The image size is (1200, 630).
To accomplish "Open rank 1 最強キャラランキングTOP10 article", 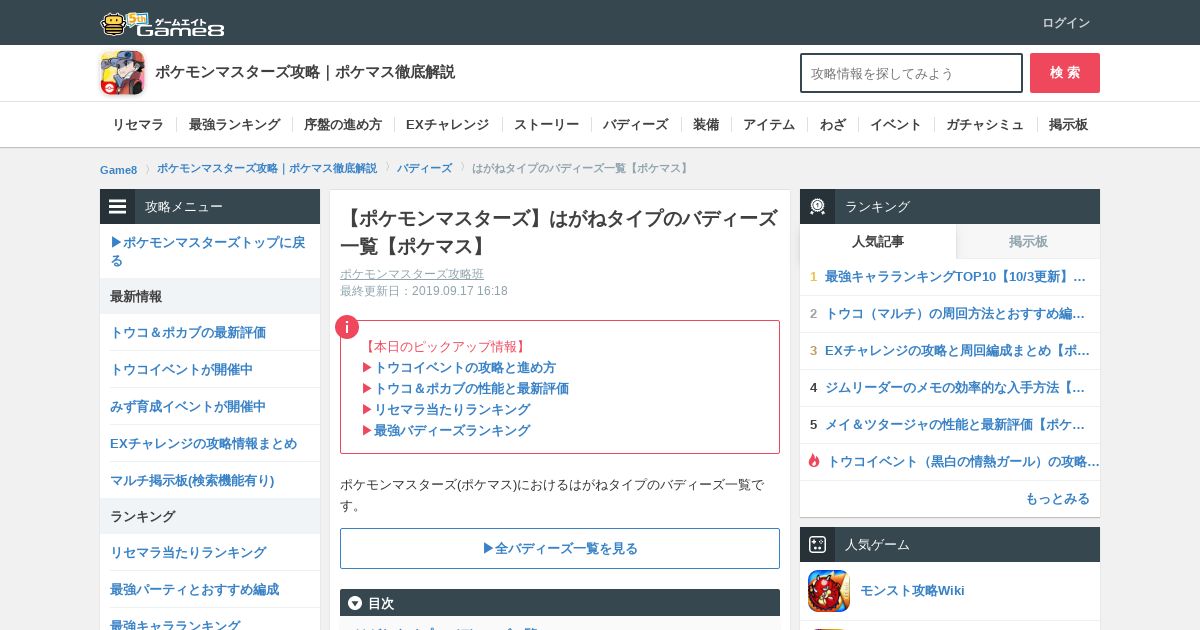I will coord(955,276).
